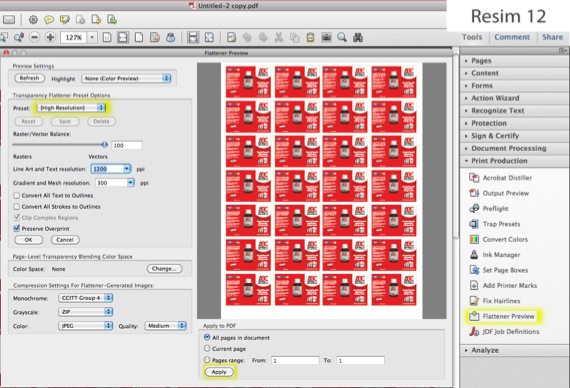
Task: Click the zoom in plus icon
Action: (x=50, y=37)
